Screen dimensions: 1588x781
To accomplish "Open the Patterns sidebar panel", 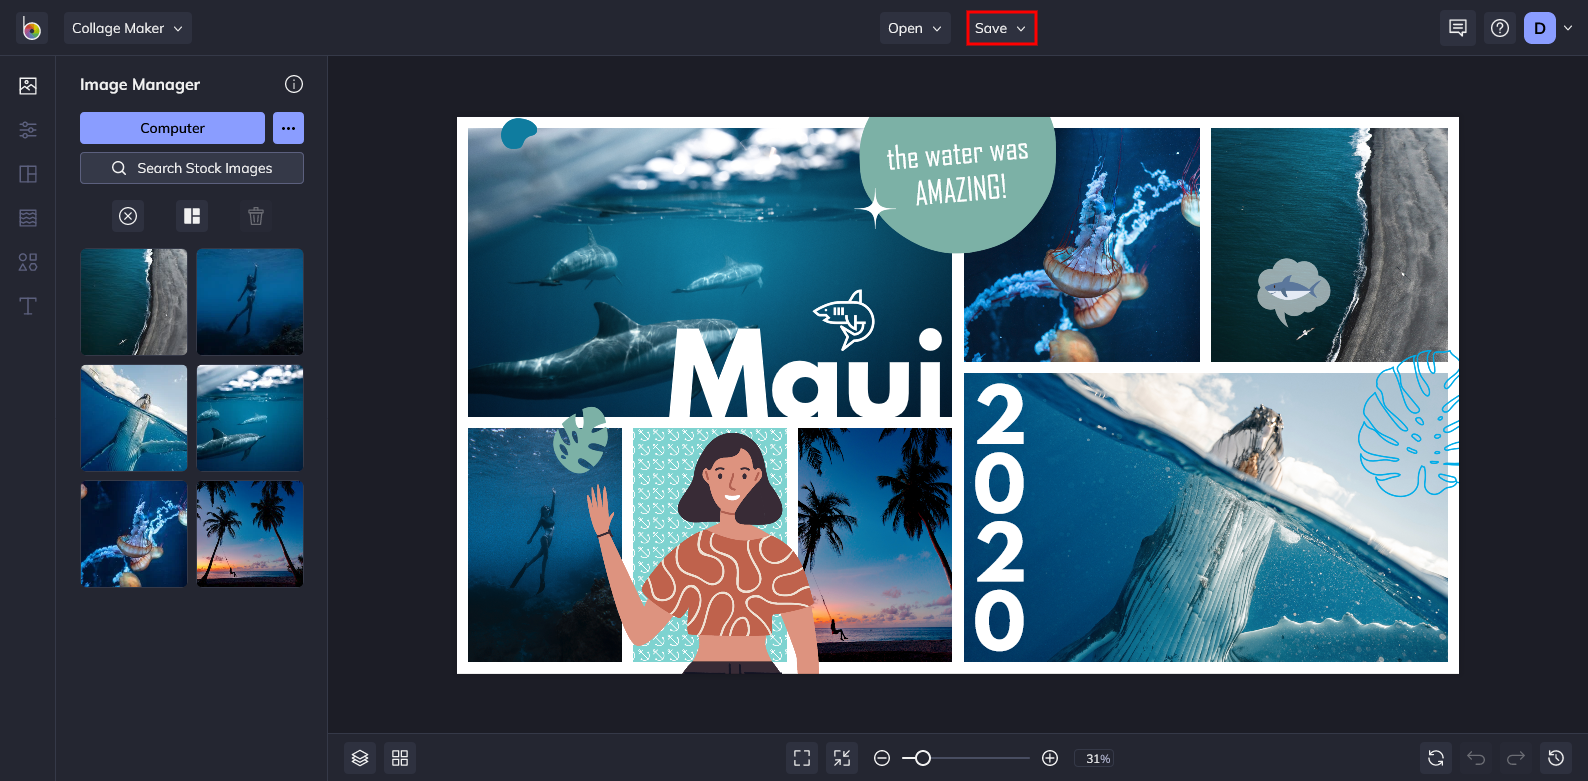I will [28, 218].
